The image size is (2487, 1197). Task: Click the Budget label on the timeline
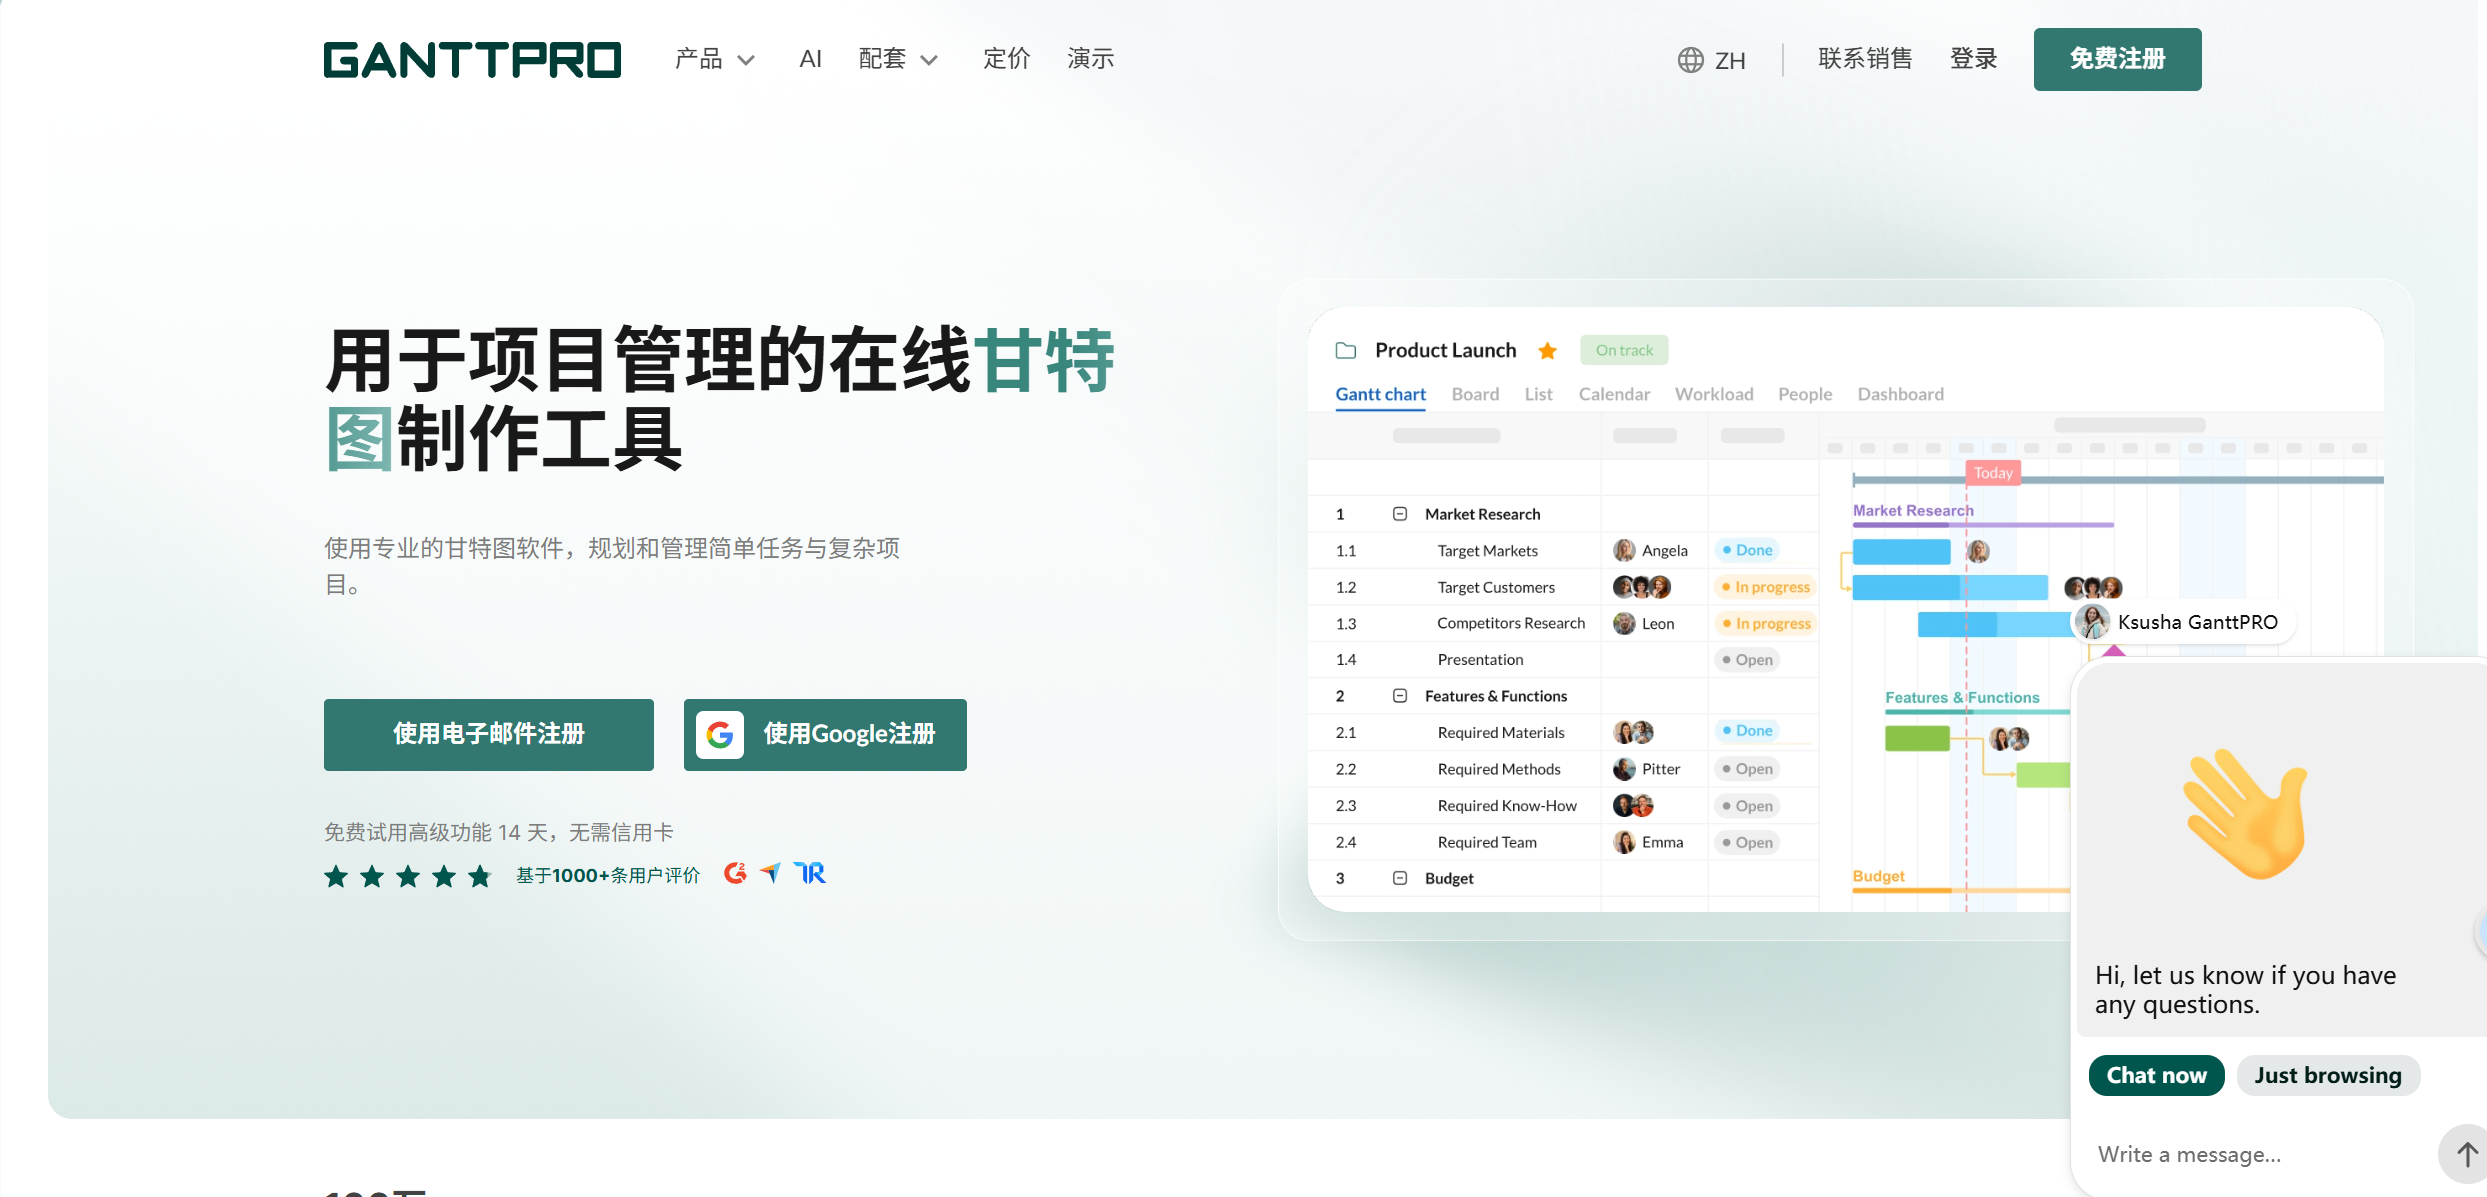click(1878, 876)
